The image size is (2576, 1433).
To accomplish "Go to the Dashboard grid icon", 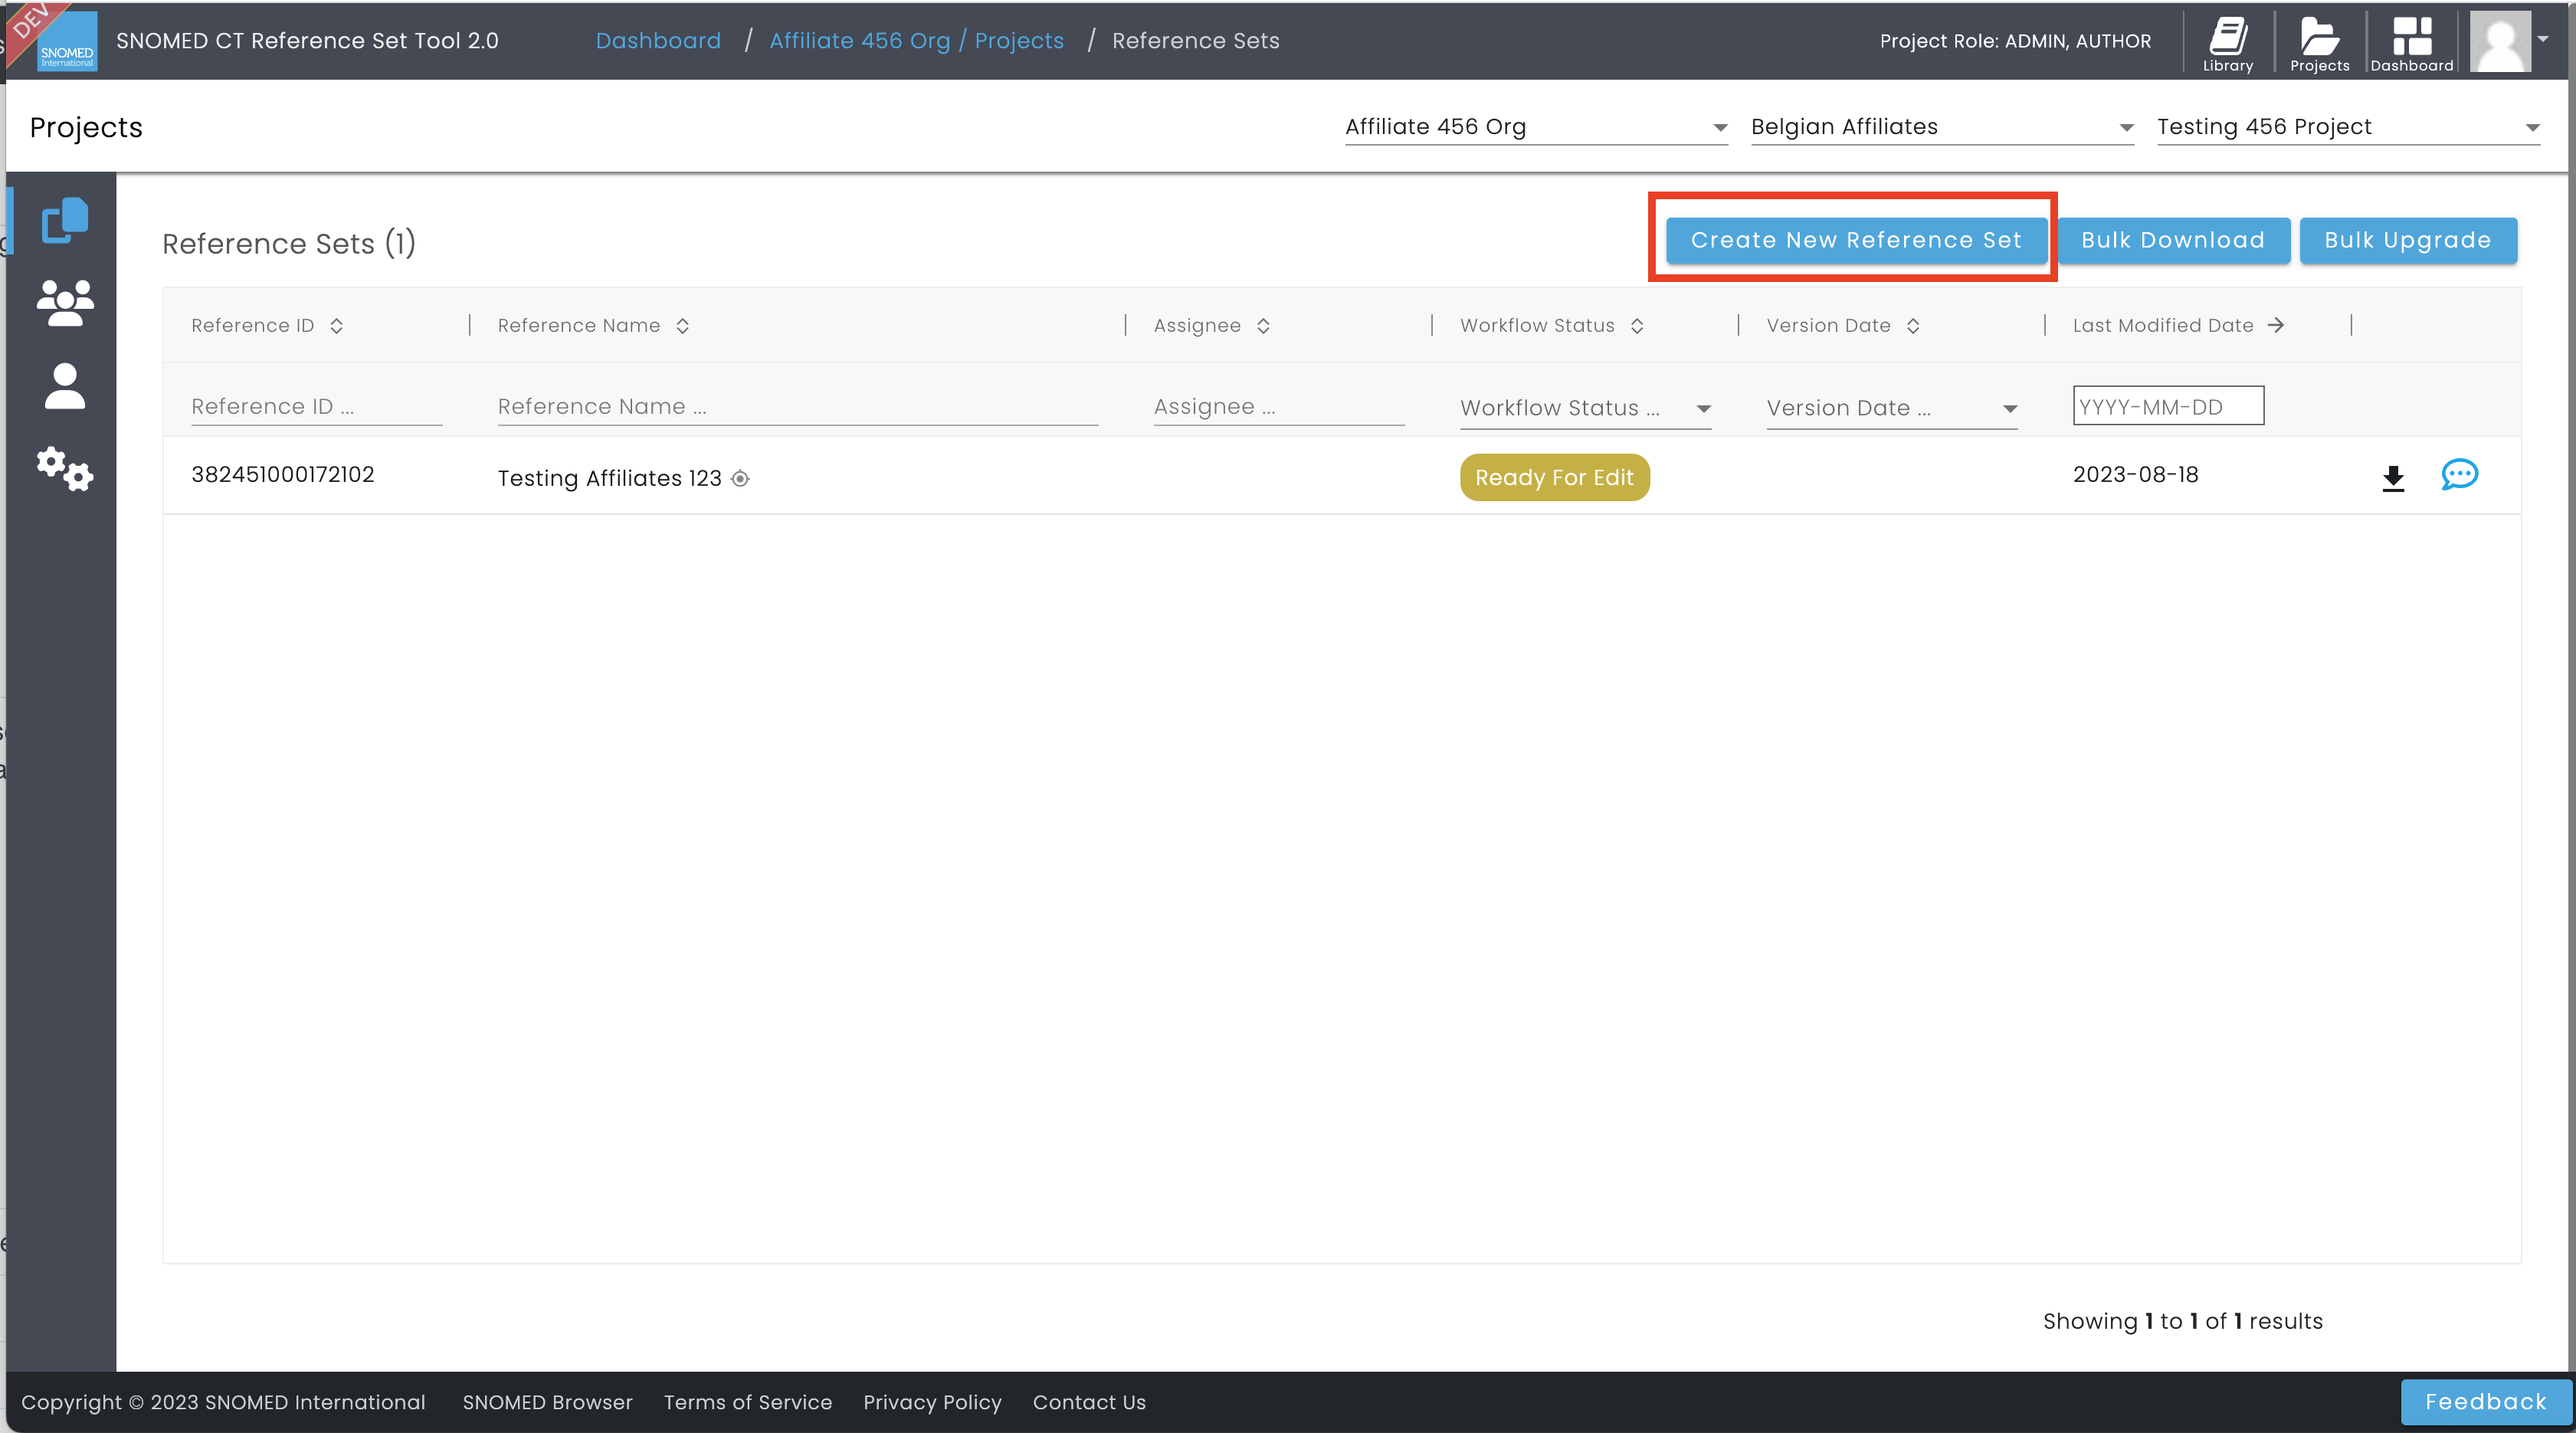I will pos(2411,43).
